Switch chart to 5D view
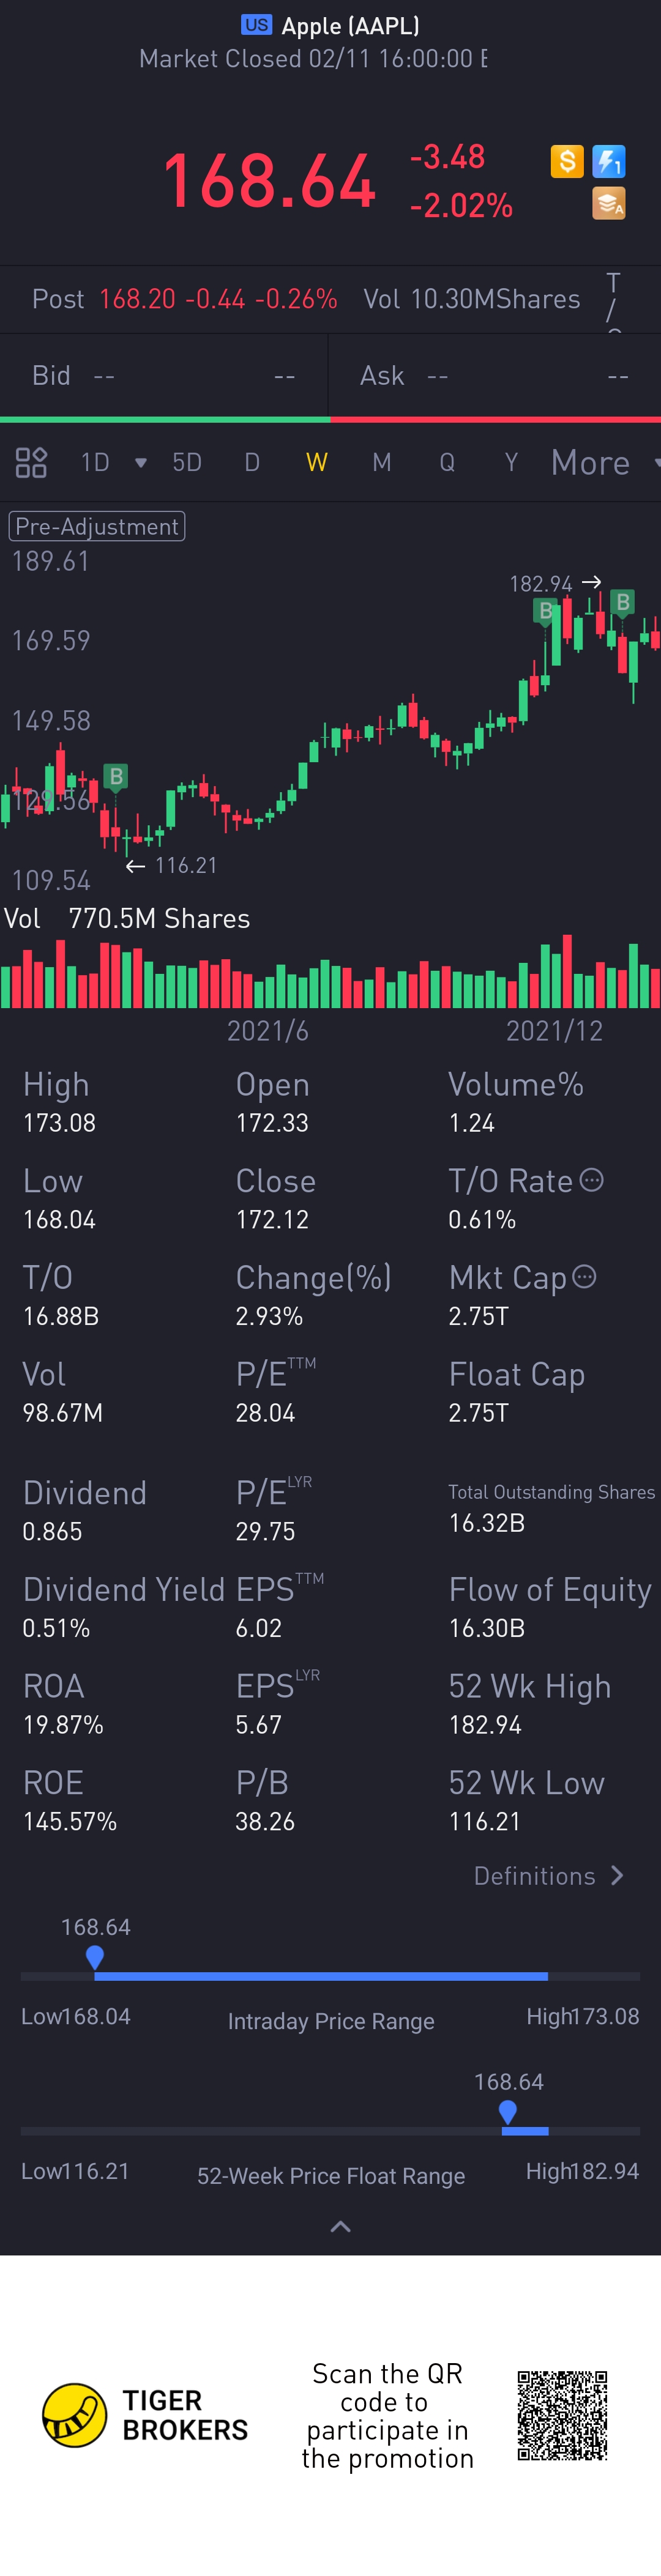Viewport: 661px width, 2576px height. coord(187,463)
